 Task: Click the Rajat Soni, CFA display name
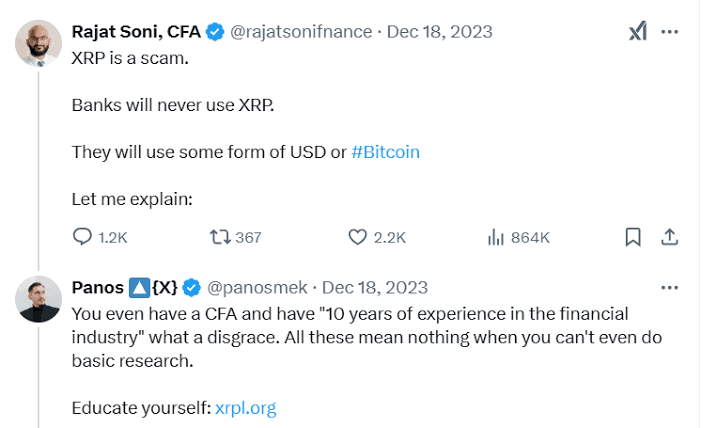(135, 32)
